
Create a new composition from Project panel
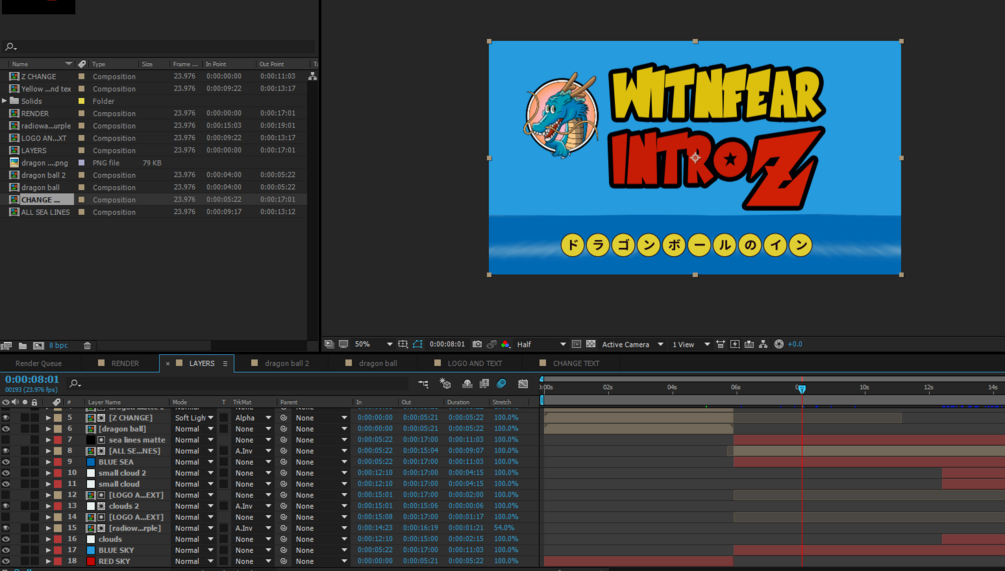tap(38, 345)
